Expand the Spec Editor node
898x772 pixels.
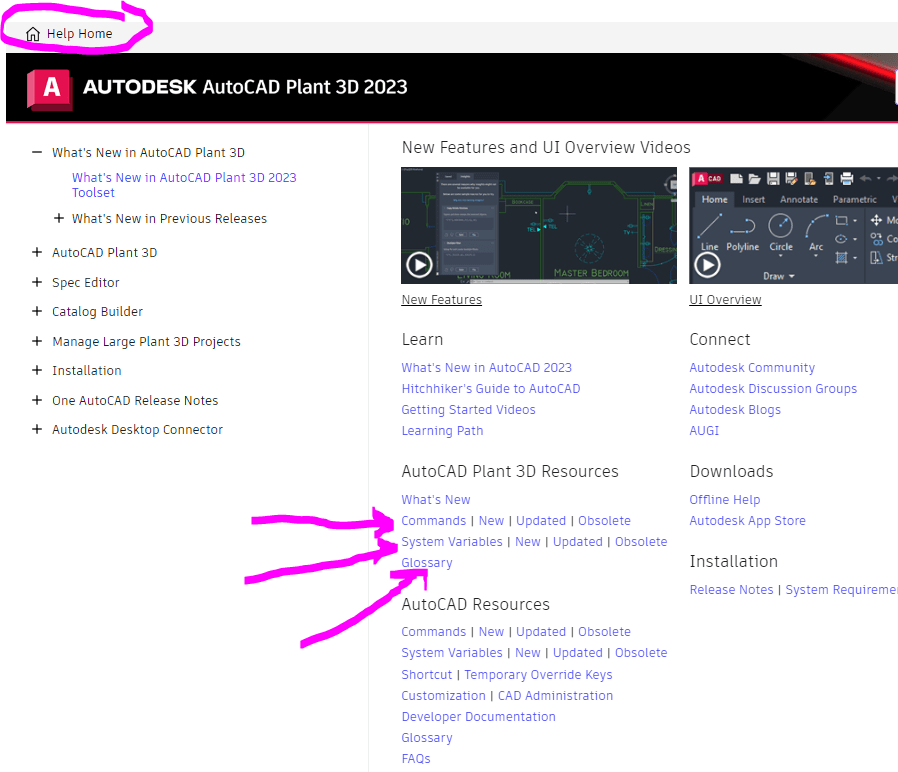pyautogui.click(x=37, y=282)
